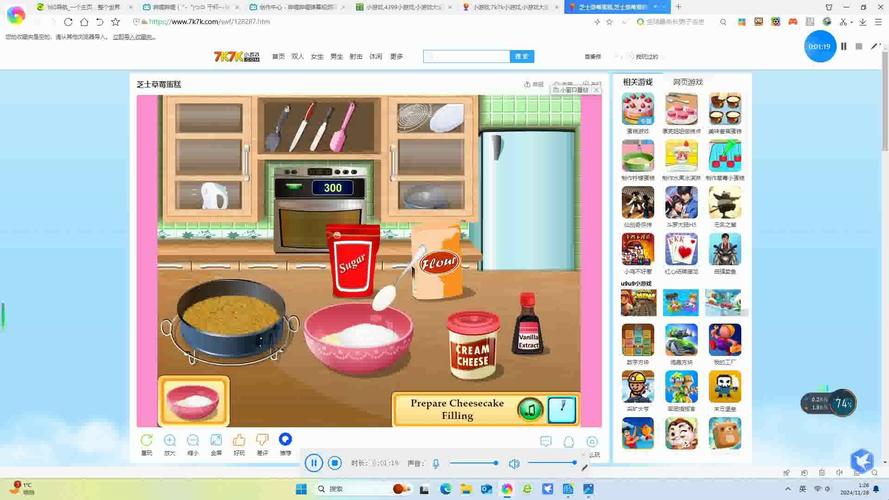Image resolution: width=889 pixels, height=500 pixels.
Task: Open the 更多 menu in site navigation
Action: pos(396,57)
